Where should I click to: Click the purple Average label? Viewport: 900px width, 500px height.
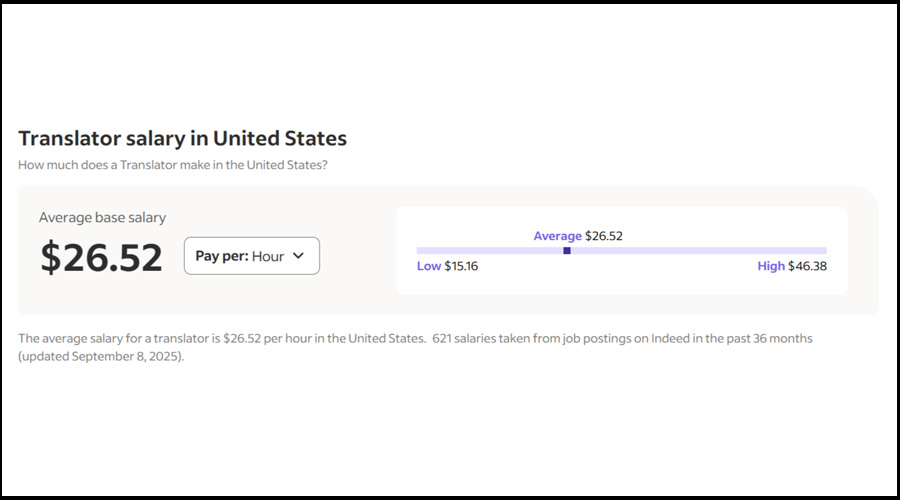pos(557,236)
